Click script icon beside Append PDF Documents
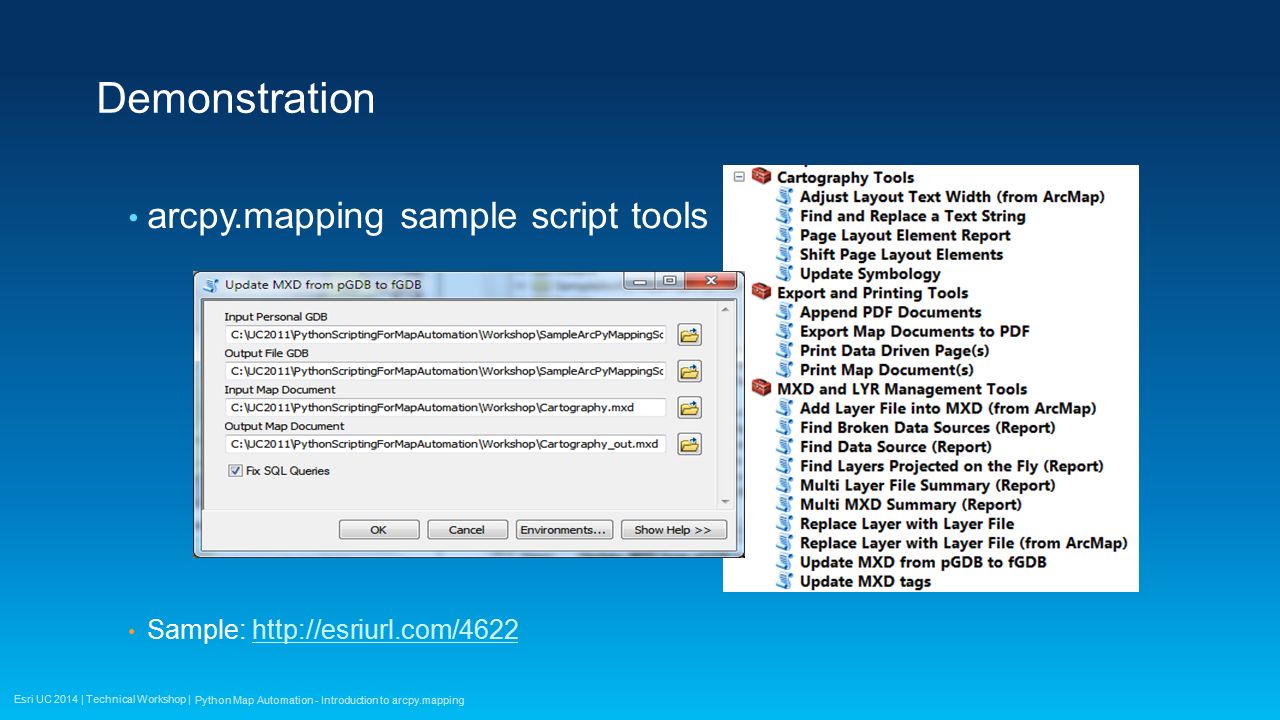This screenshot has height=720, width=1280. 785,312
